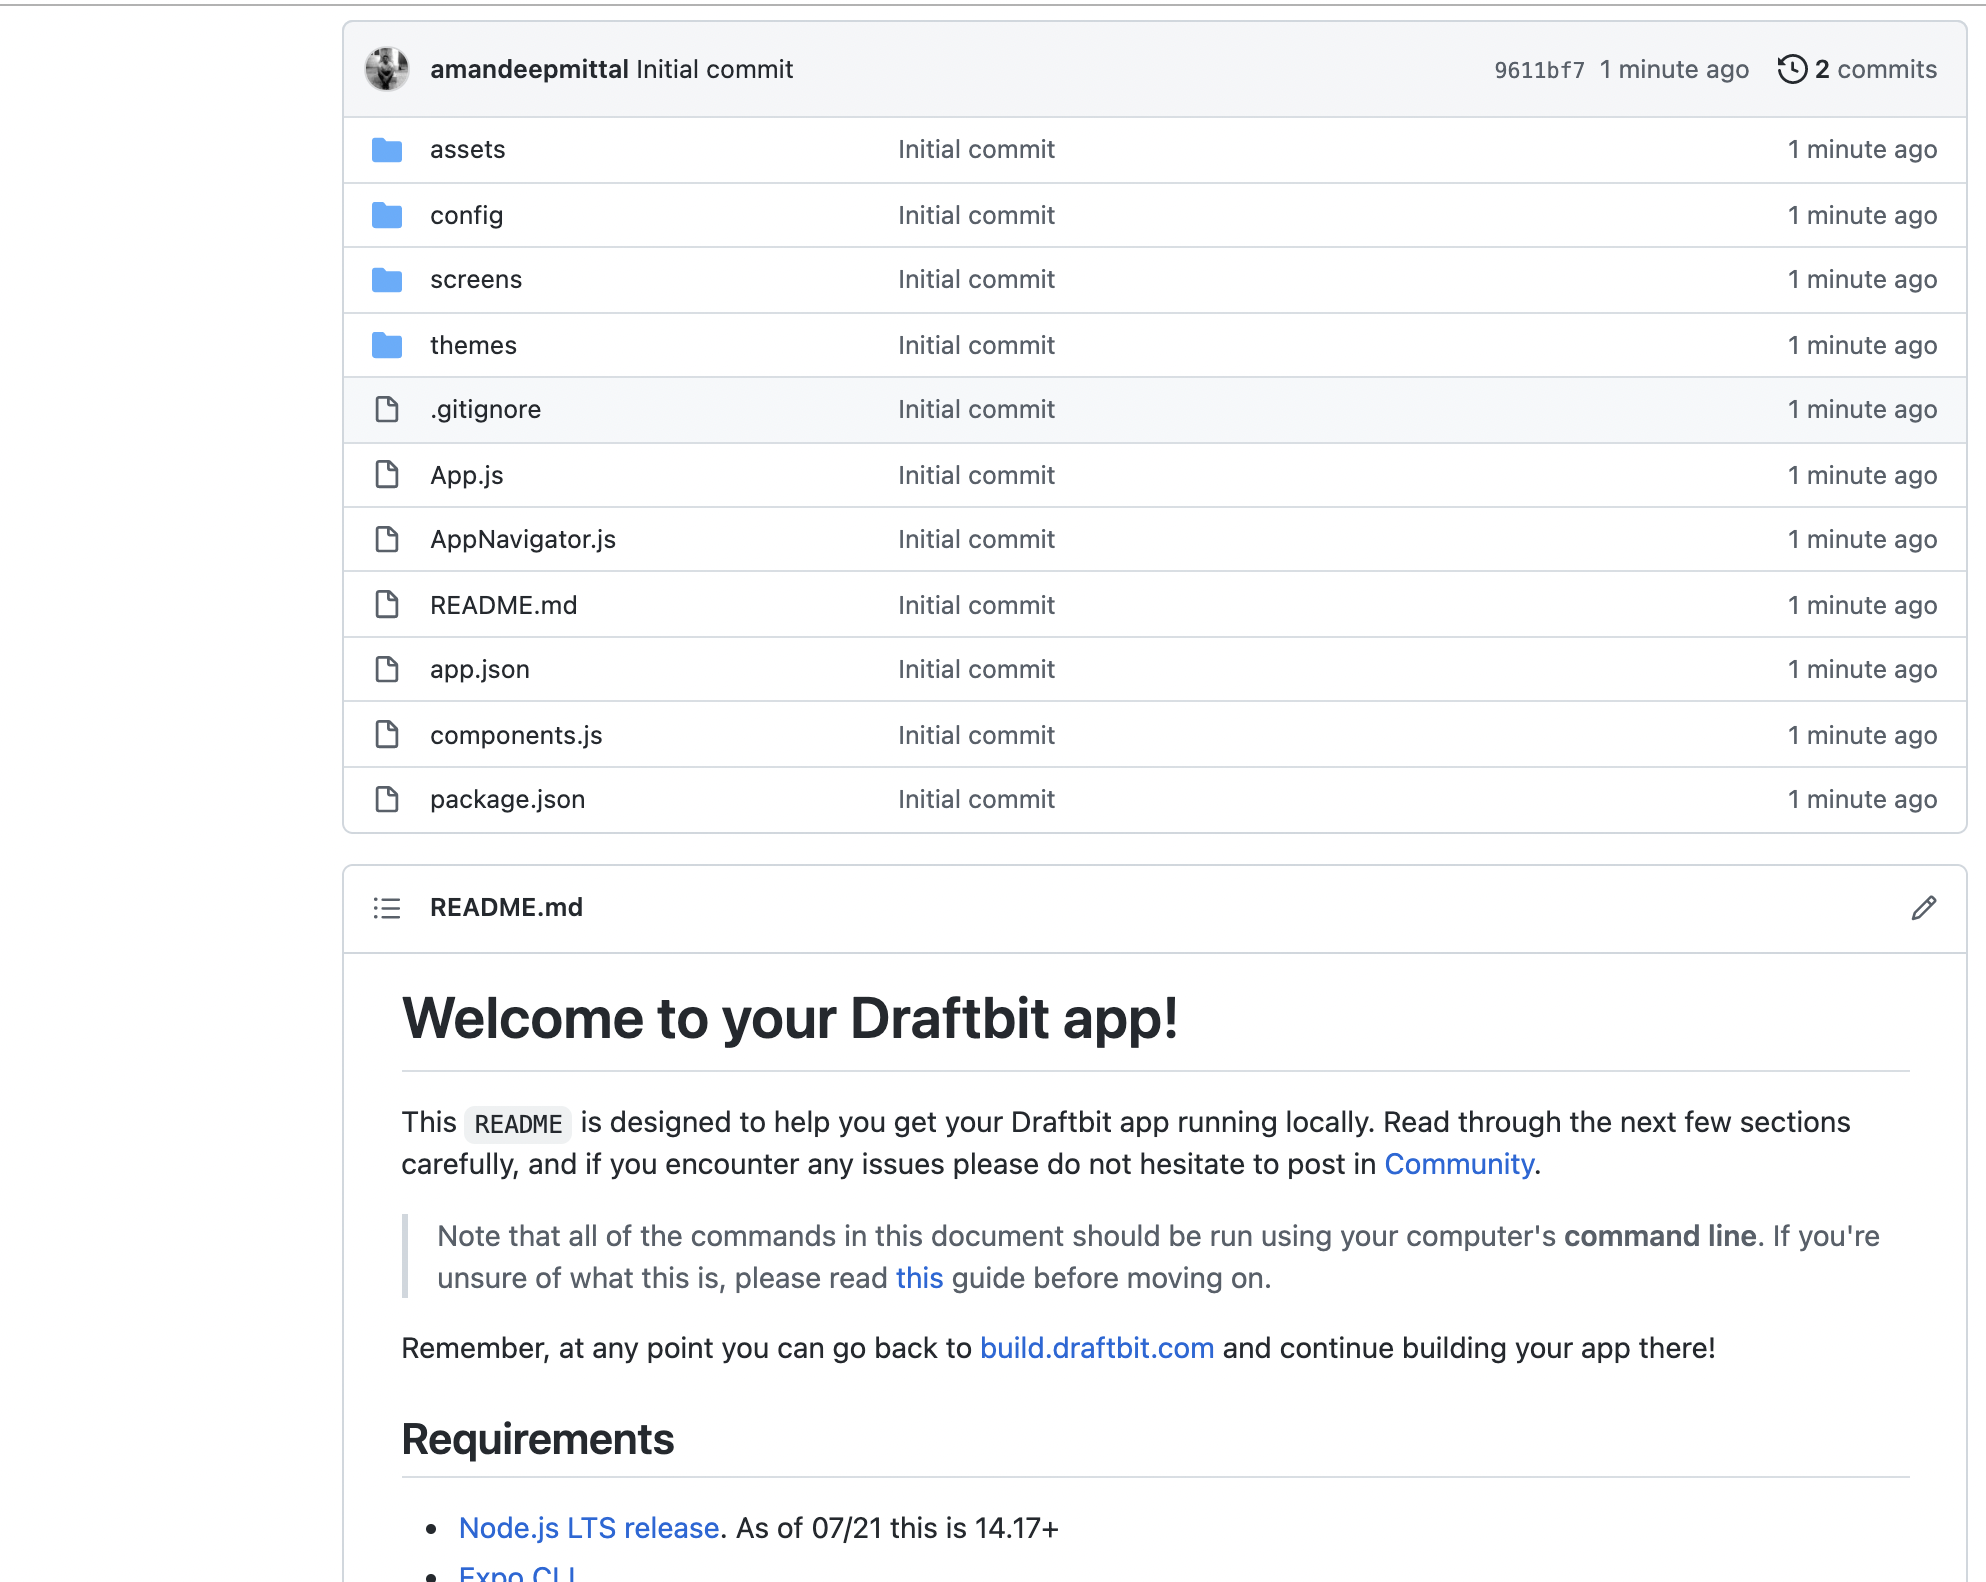1986x1582 pixels.
Task: Click the AppNavigator.js file icon
Action: click(x=387, y=539)
